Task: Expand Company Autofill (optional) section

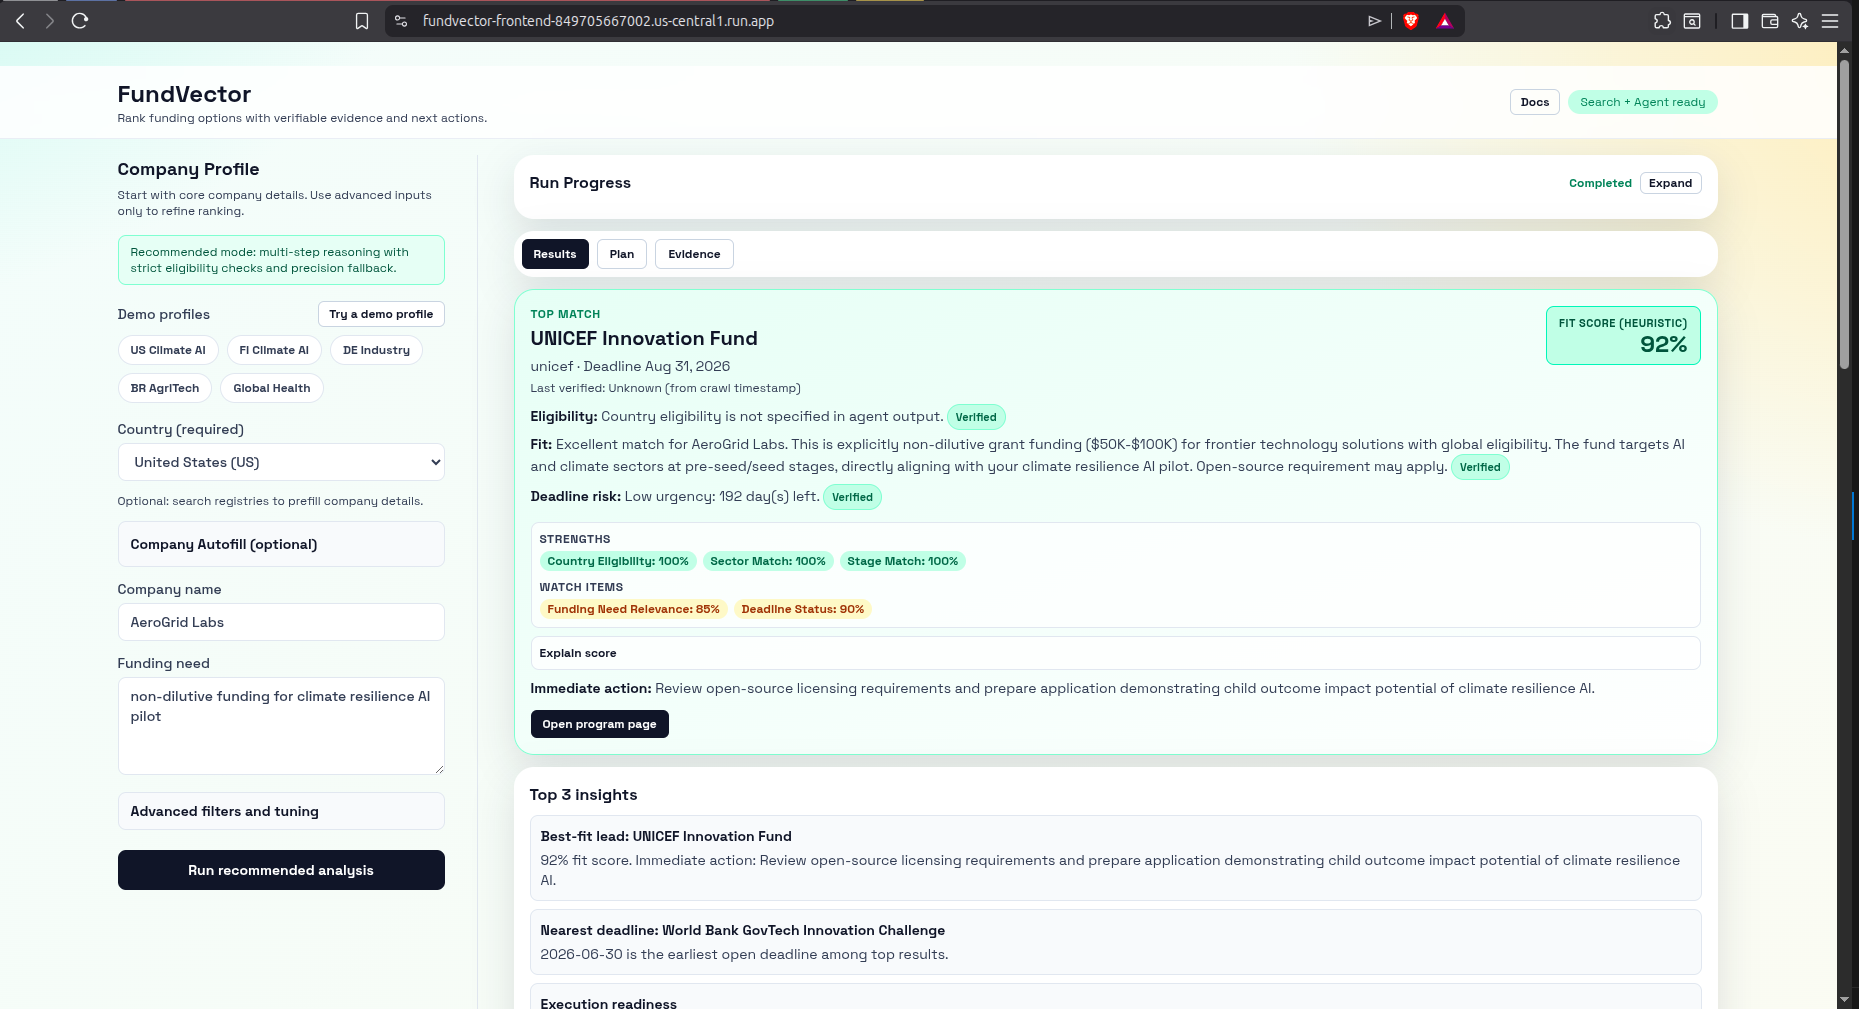Action: point(281,544)
